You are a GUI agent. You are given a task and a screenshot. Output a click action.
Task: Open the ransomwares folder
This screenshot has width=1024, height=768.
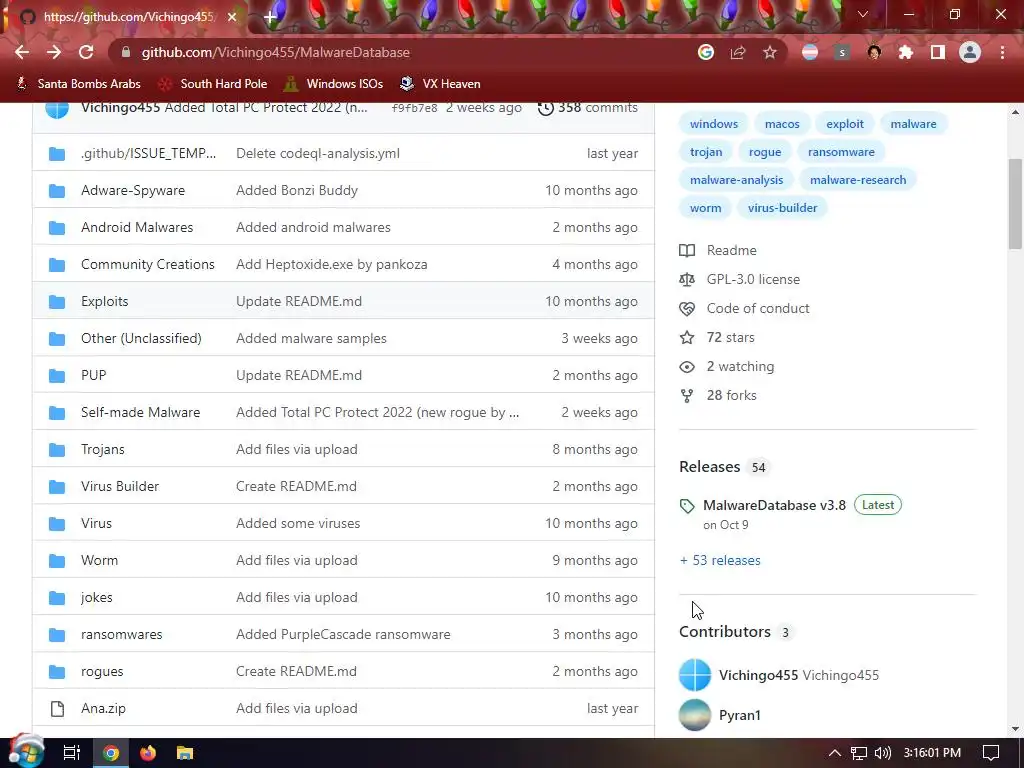point(121,635)
